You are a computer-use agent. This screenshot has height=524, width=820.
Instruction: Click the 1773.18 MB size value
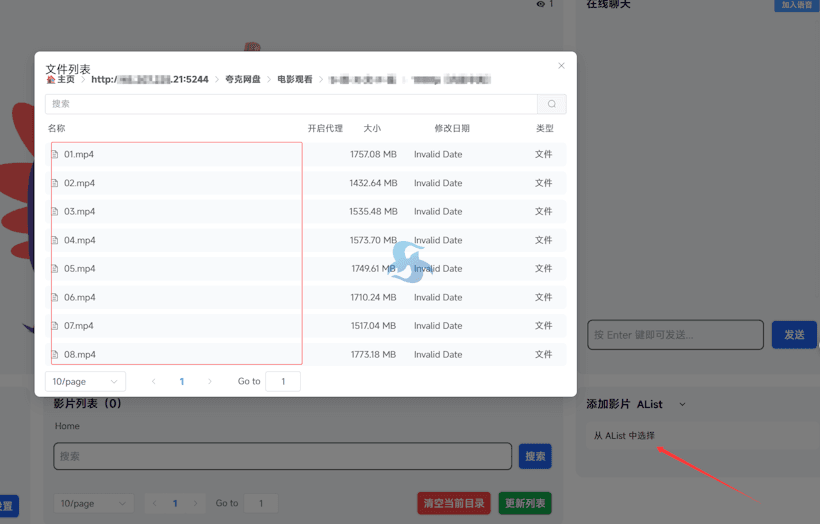[x=373, y=354]
